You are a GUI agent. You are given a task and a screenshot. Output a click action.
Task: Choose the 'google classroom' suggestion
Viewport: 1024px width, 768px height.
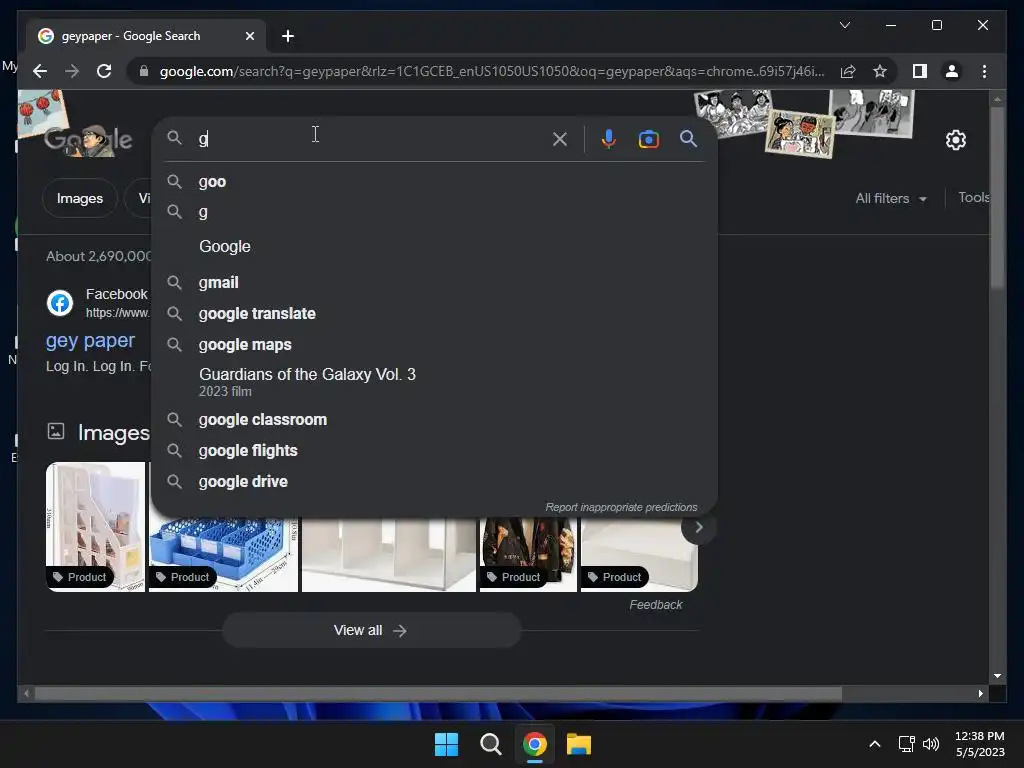(x=434, y=419)
